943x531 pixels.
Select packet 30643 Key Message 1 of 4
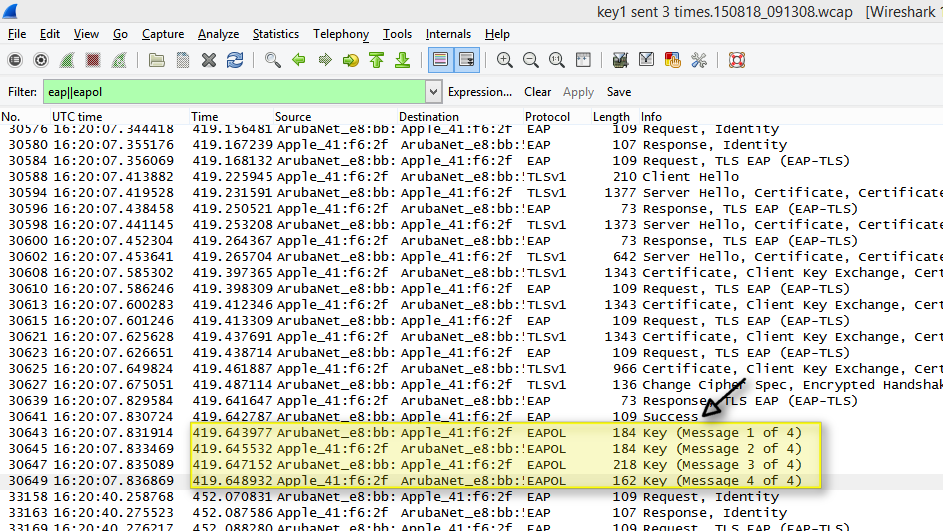472,433
